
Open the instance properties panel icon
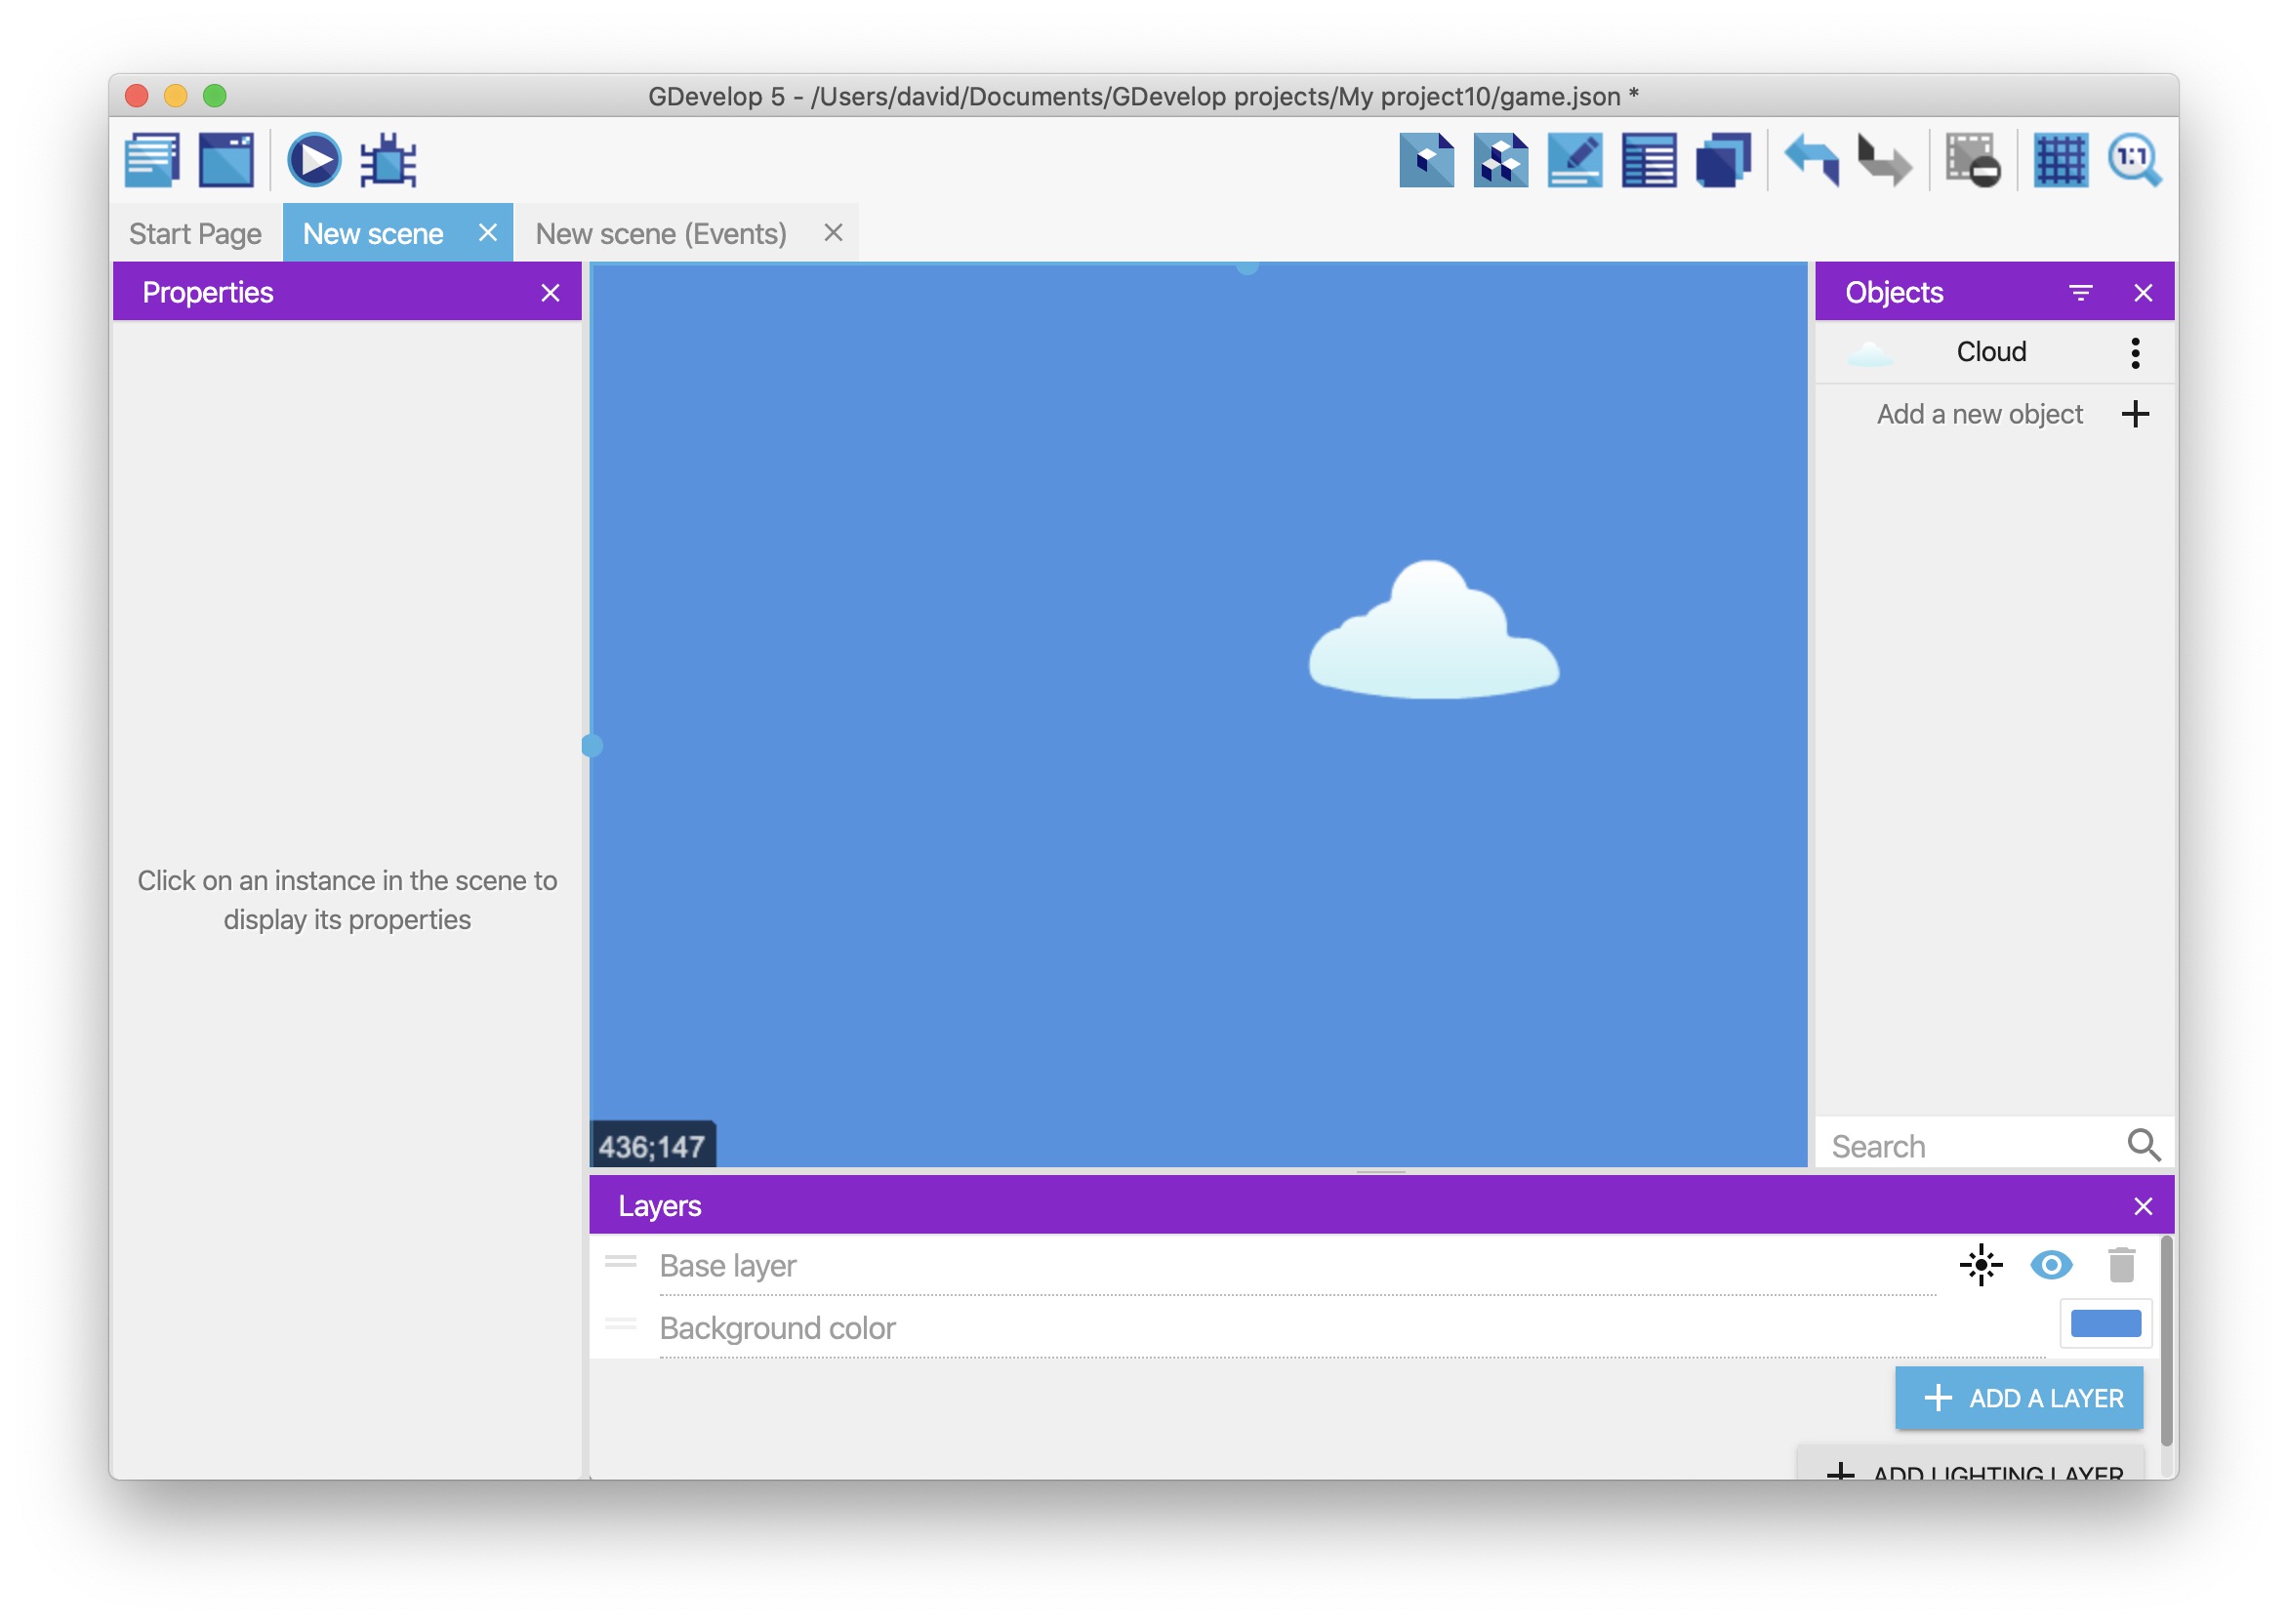1574,160
